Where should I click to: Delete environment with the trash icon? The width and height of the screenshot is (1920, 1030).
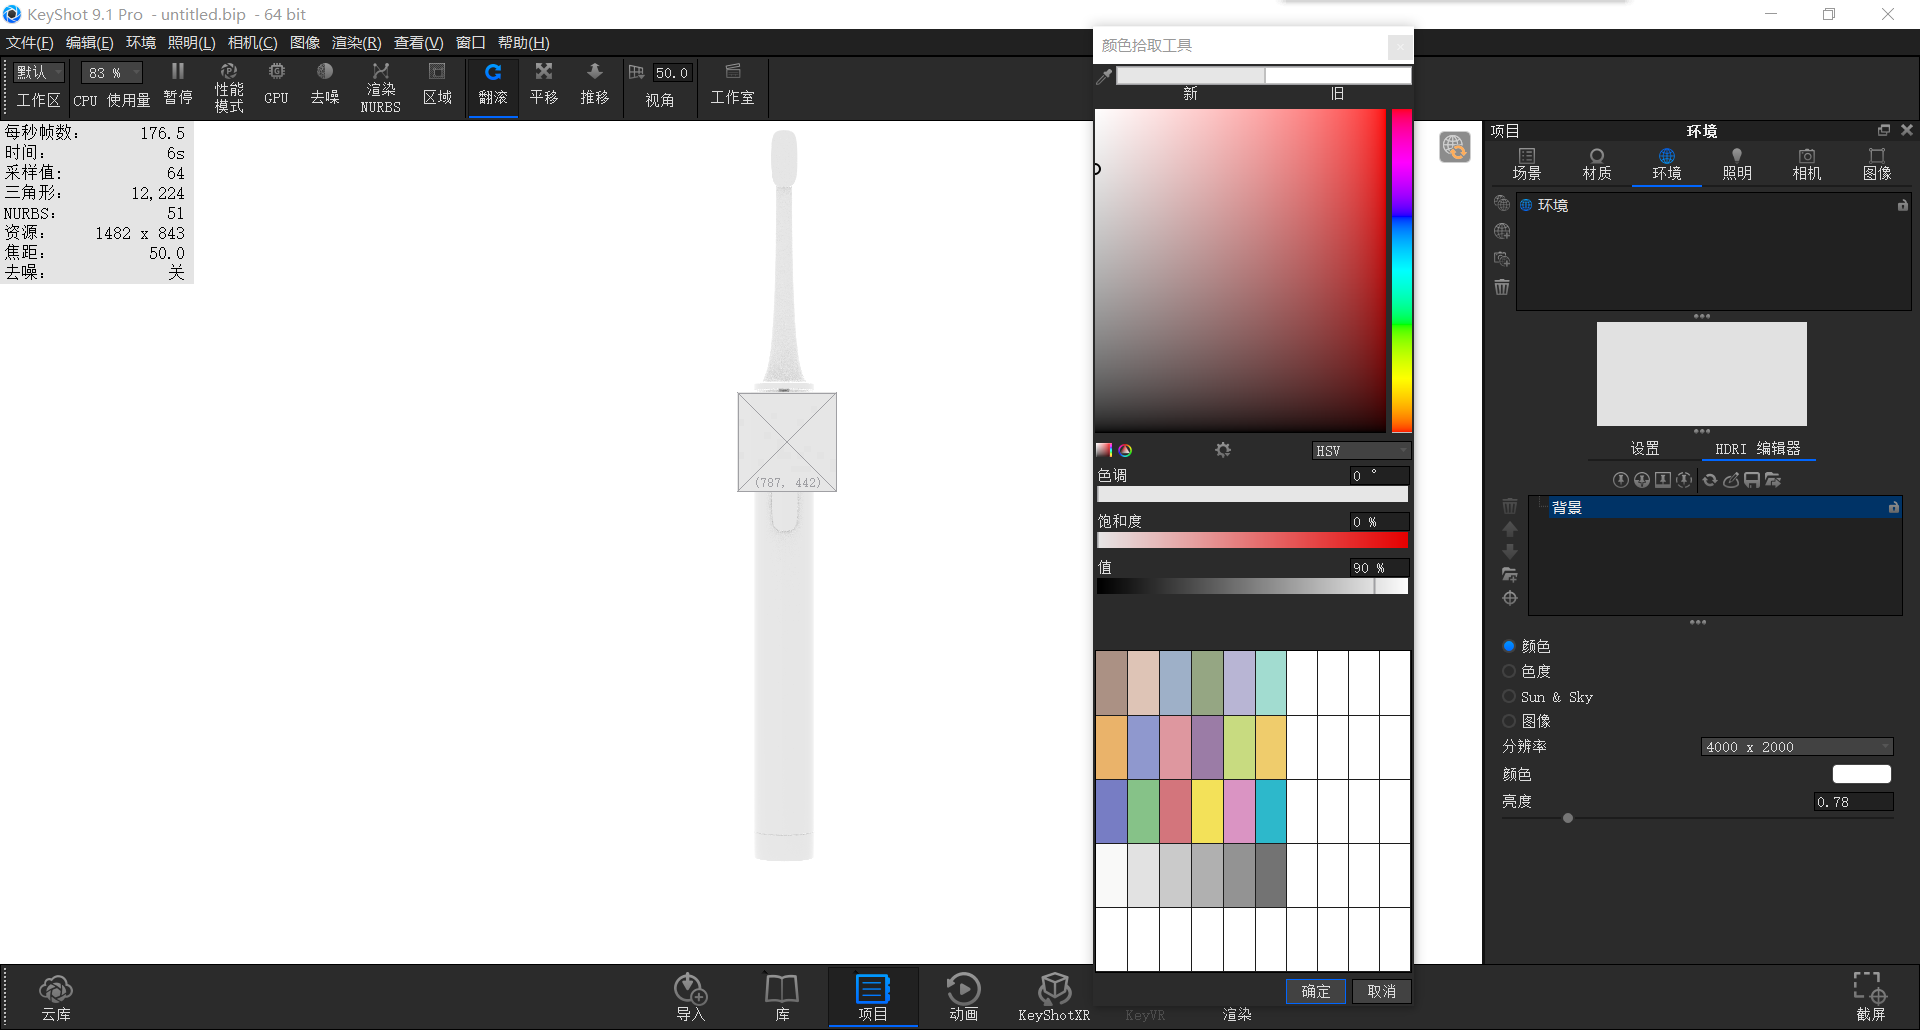coord(1501,287)
